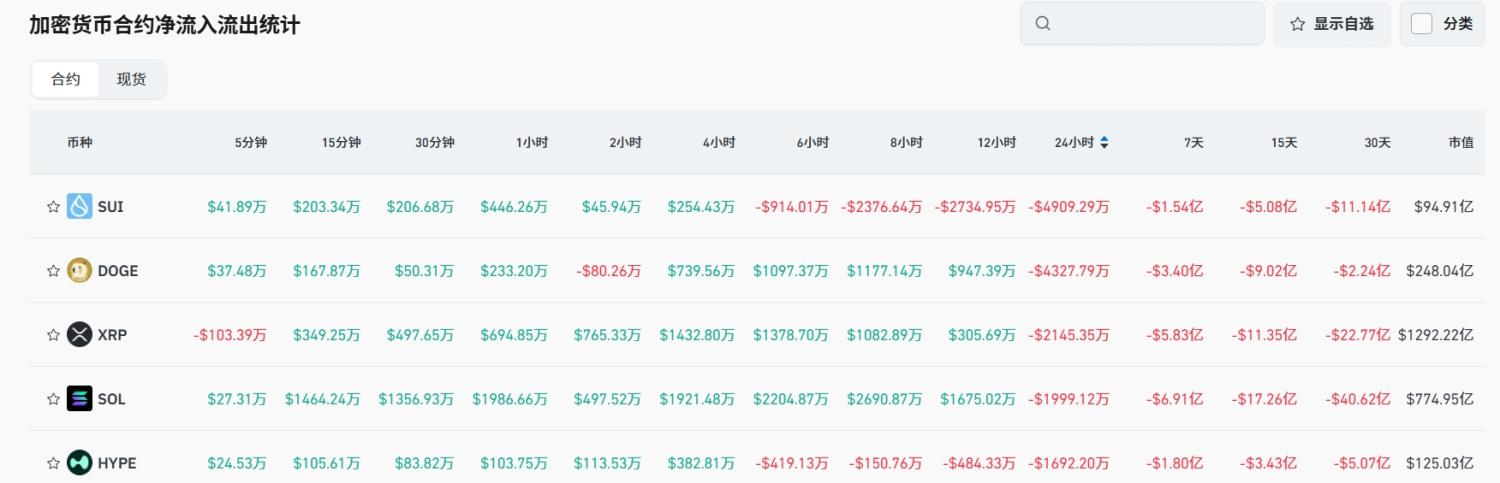Click the SOL coin logo icon
This screenshot has height=483, width=1500.
80,399
